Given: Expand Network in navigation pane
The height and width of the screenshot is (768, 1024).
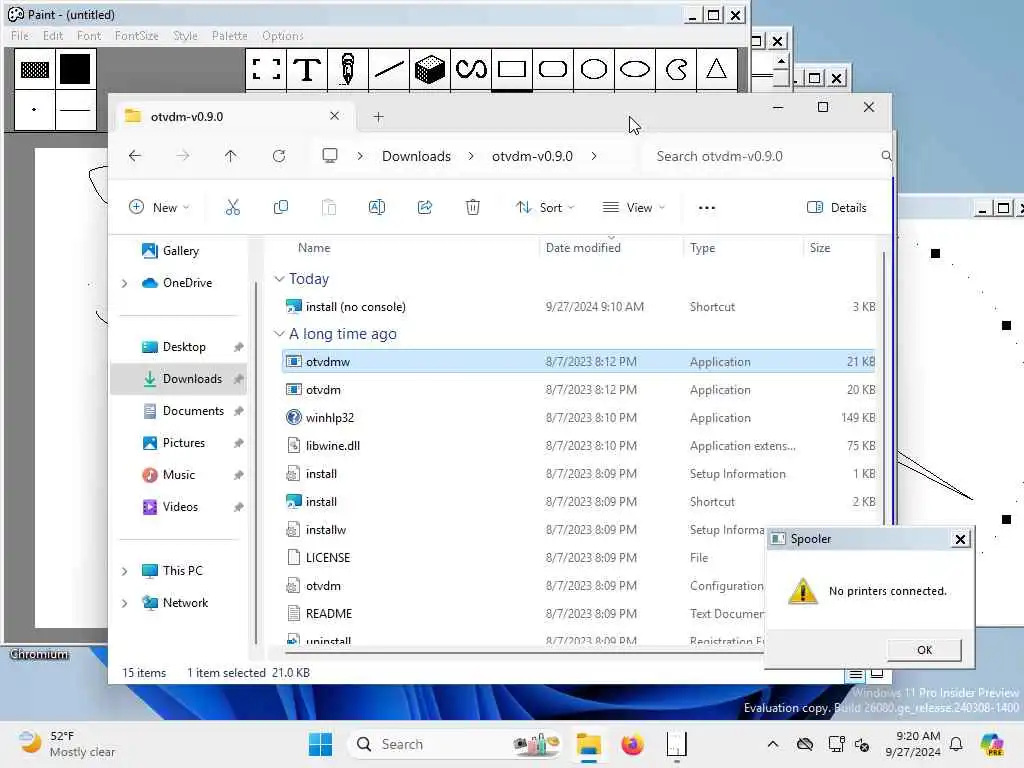Looking at the screenshot, I should click(125, 603).
